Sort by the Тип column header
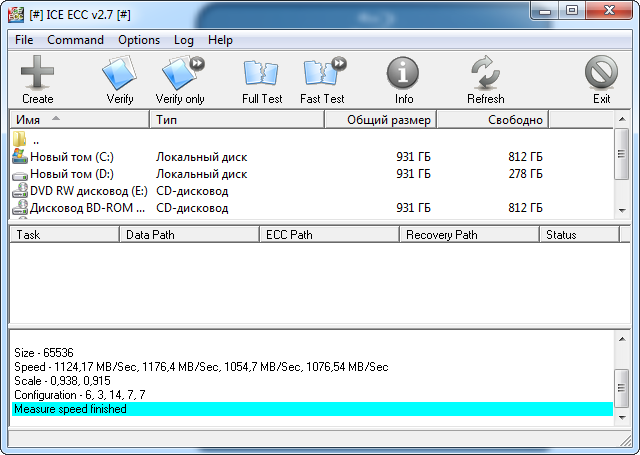The height and width of the screenshot is (455, 640). 237,120
